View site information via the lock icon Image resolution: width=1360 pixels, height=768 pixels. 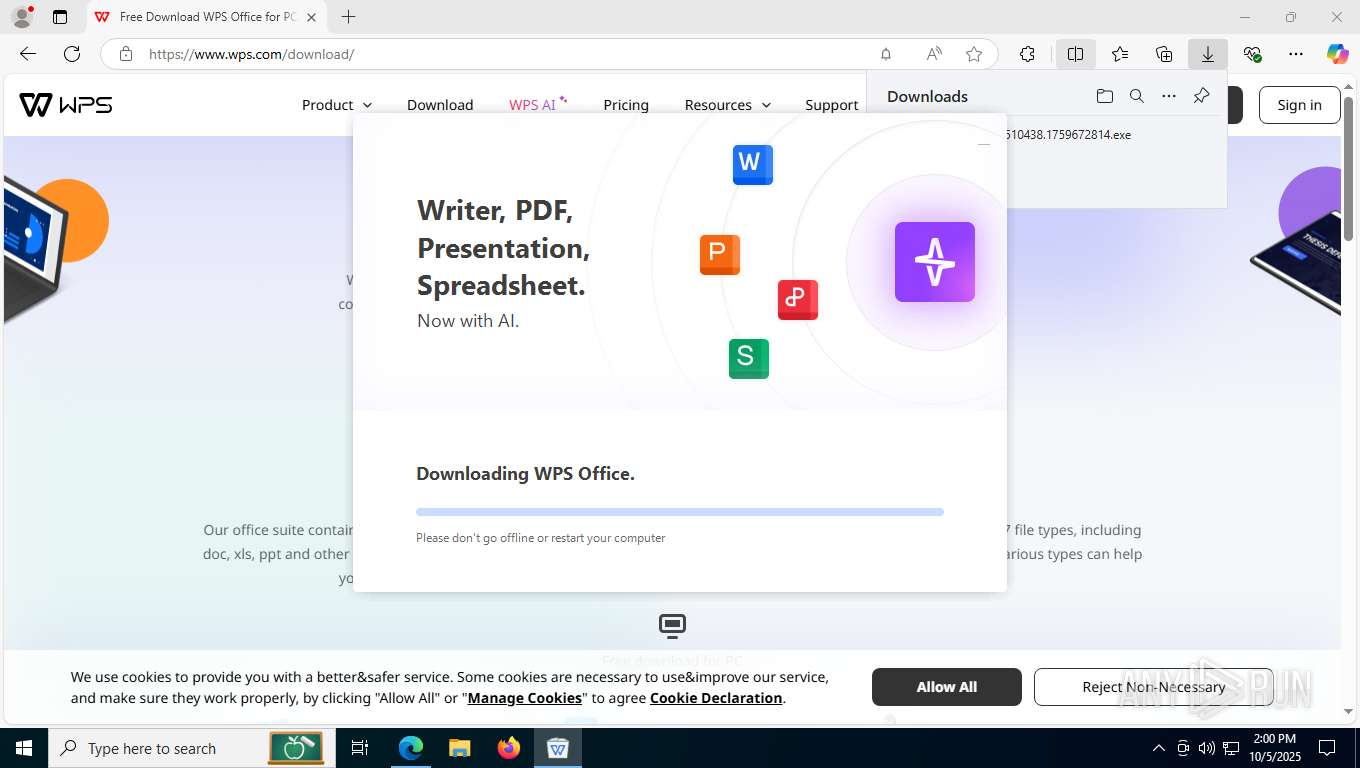[126, 54]
